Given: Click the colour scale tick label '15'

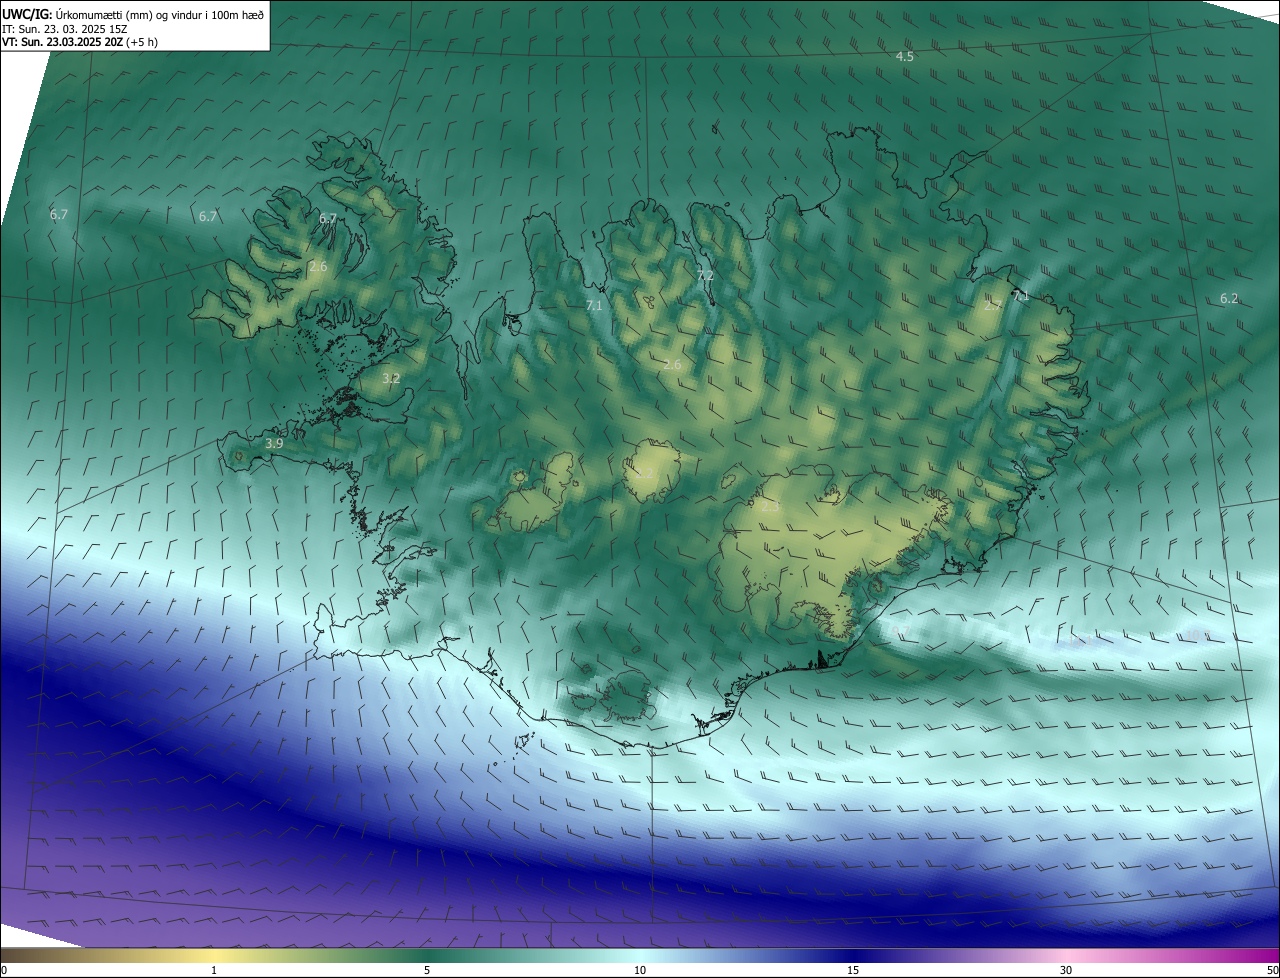Looking at the screenshot, I should [x=853, y=970].
